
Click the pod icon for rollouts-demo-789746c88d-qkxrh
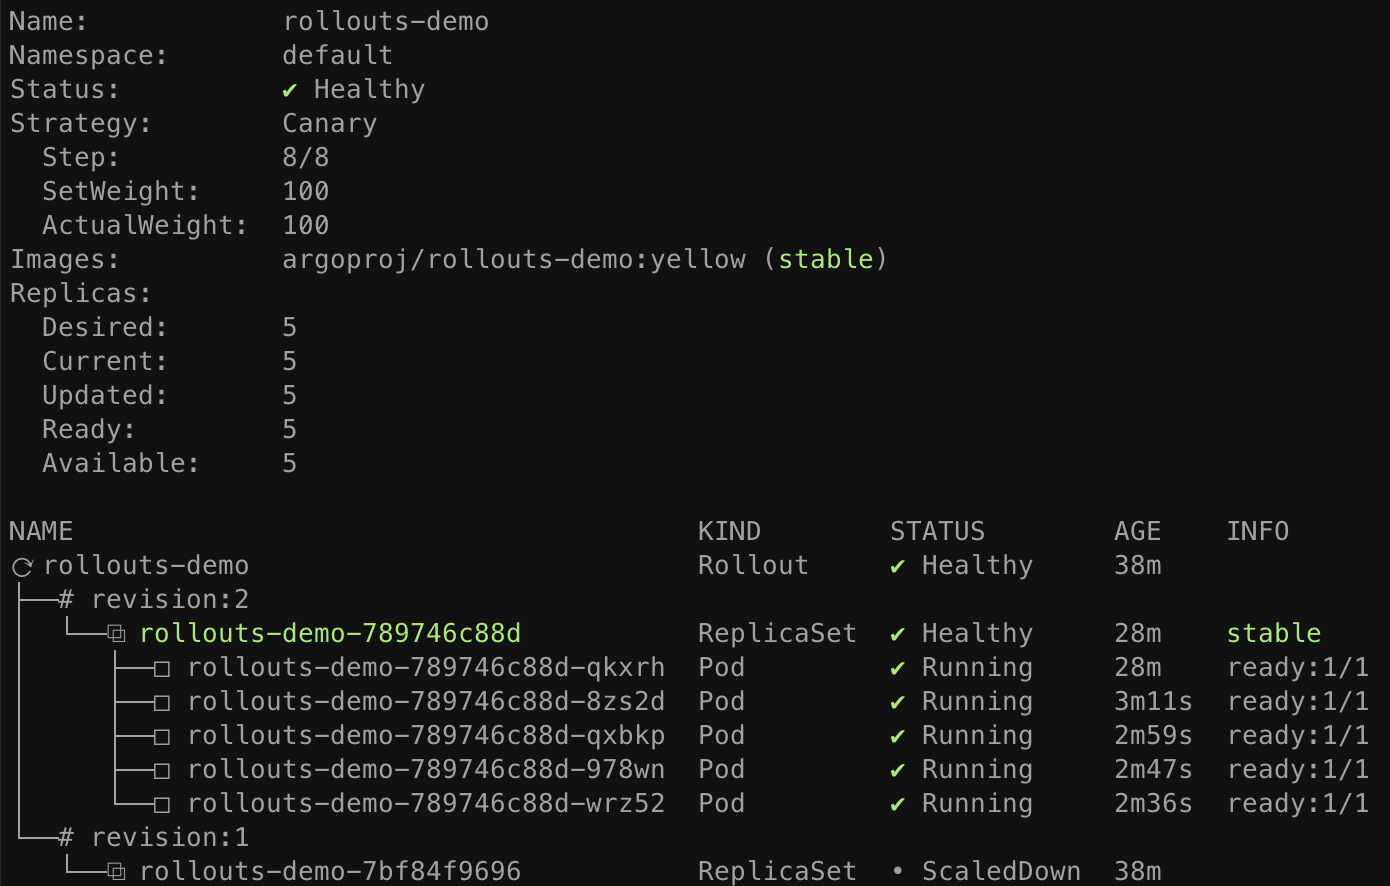tap(162, 668)
